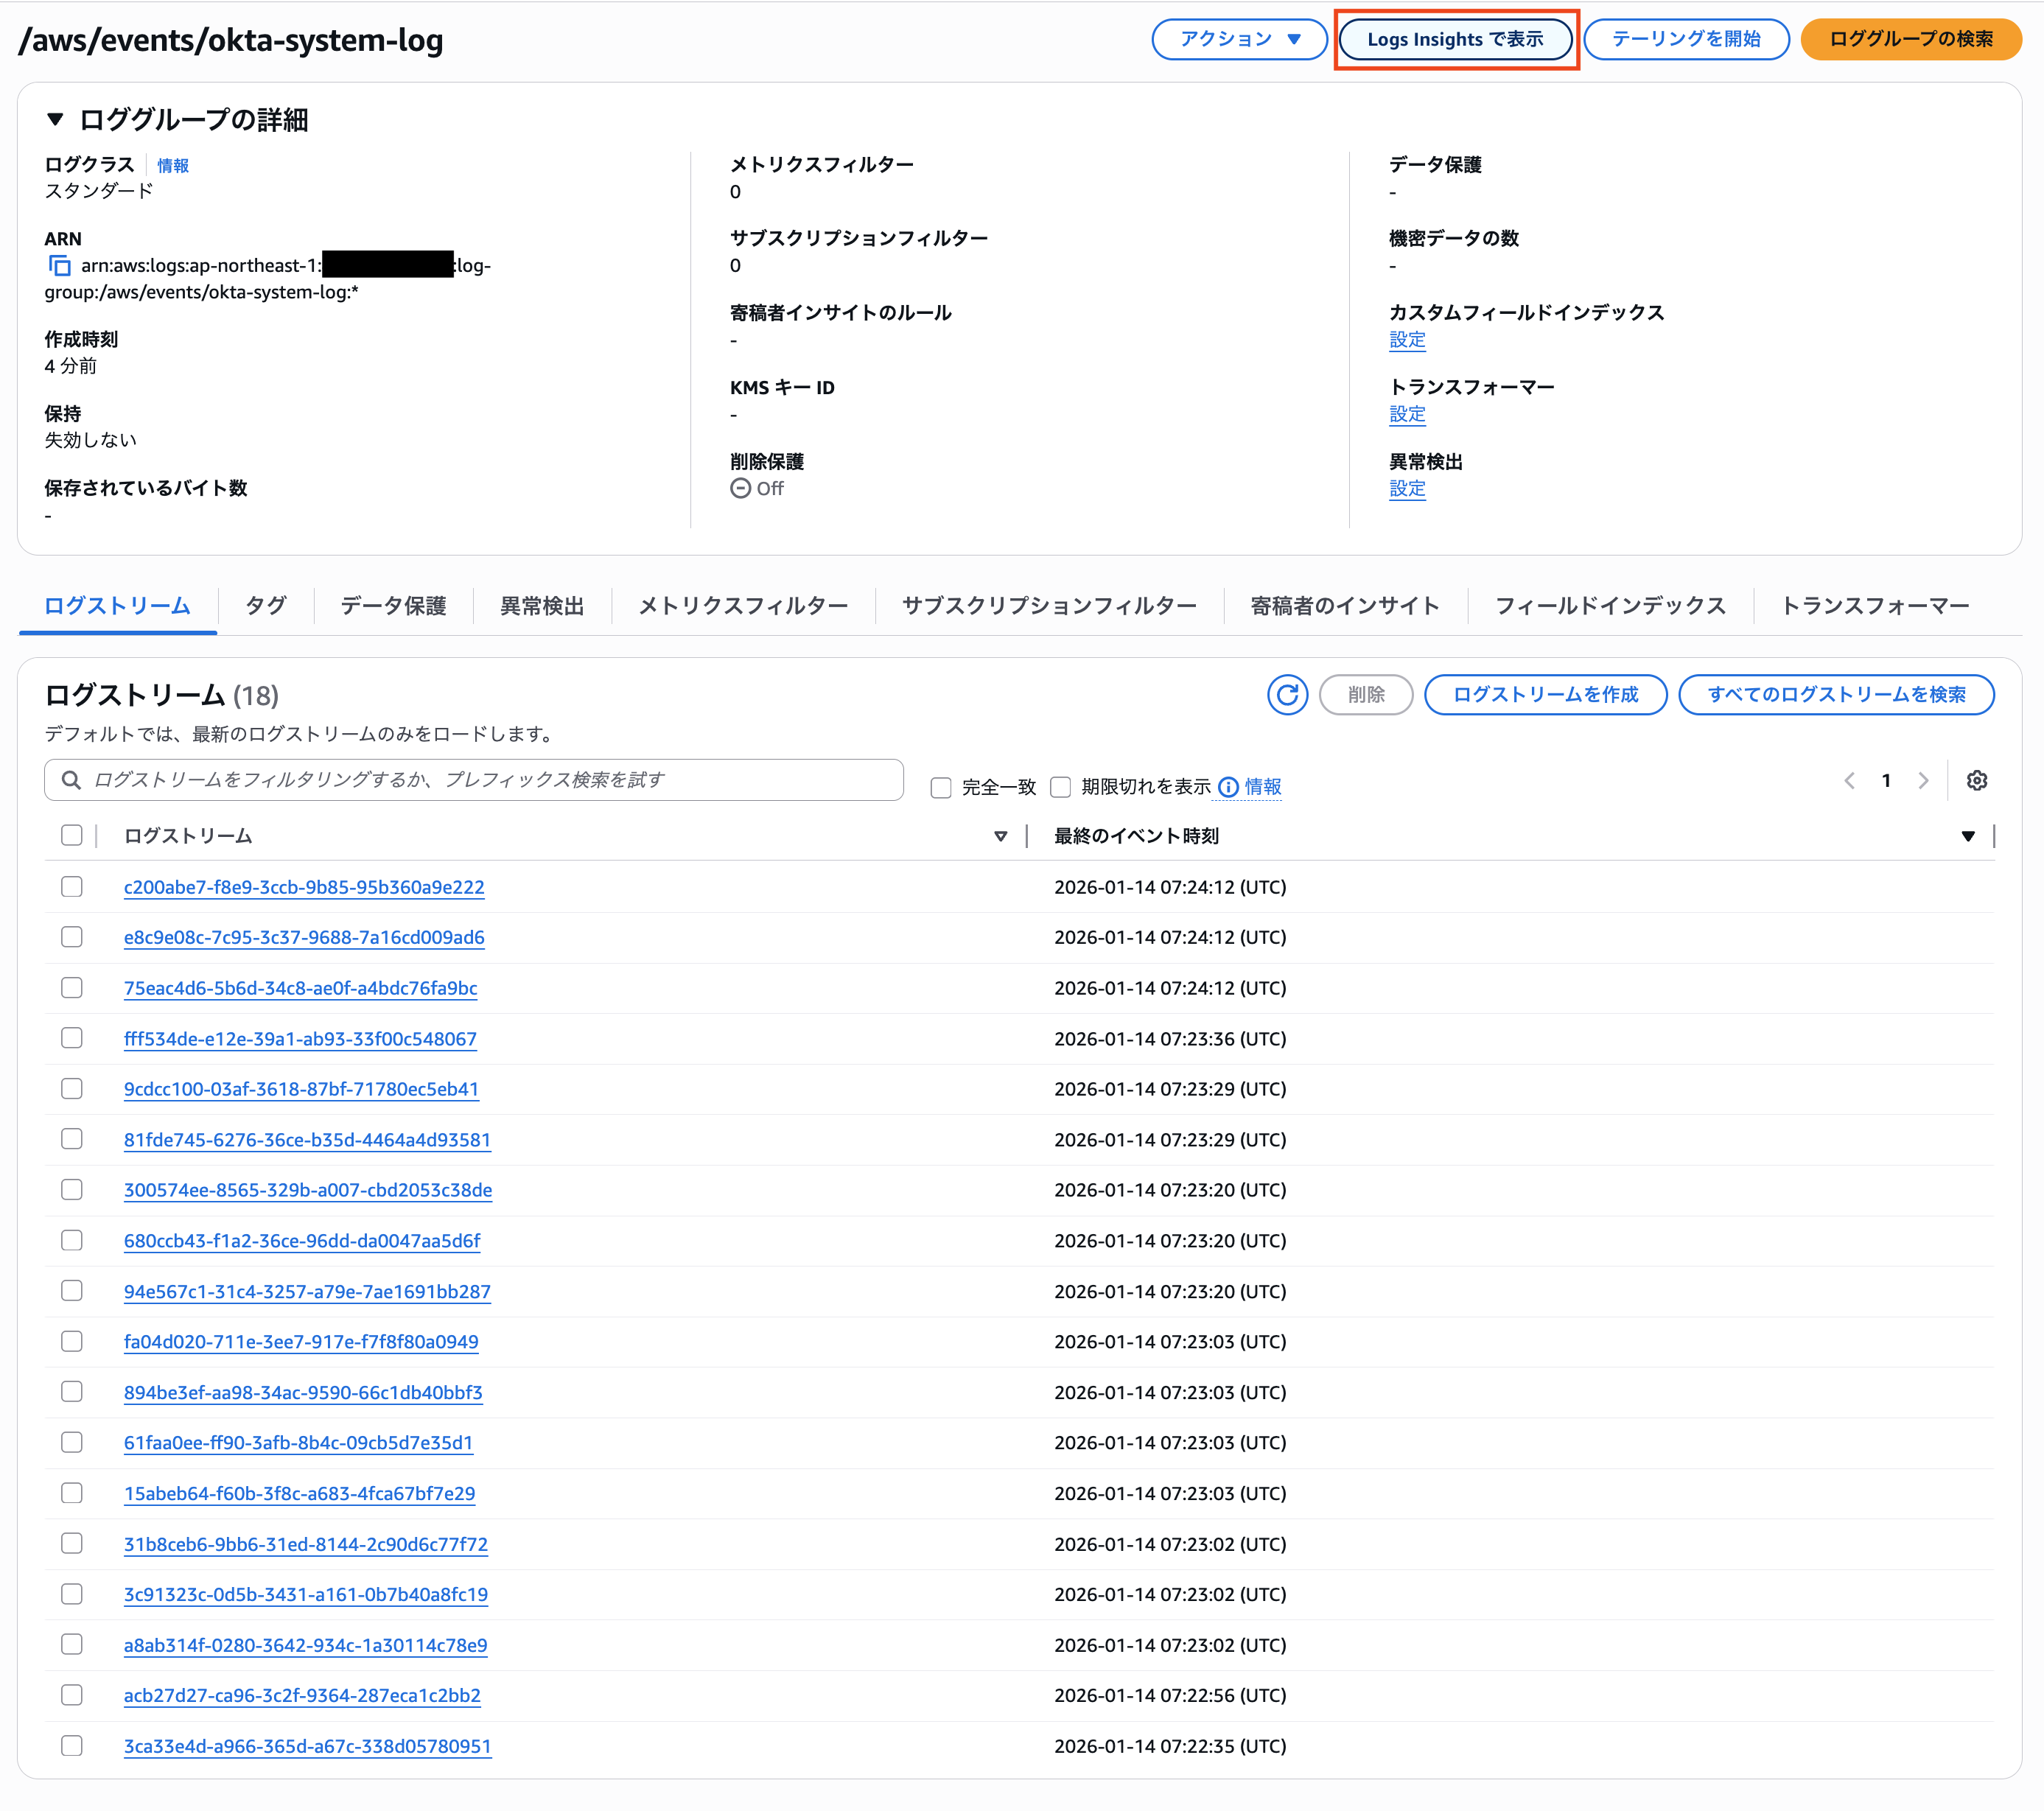Open table preferences gear icon
Viewport: 2044px width, 1811px height.
(1976, 781)
